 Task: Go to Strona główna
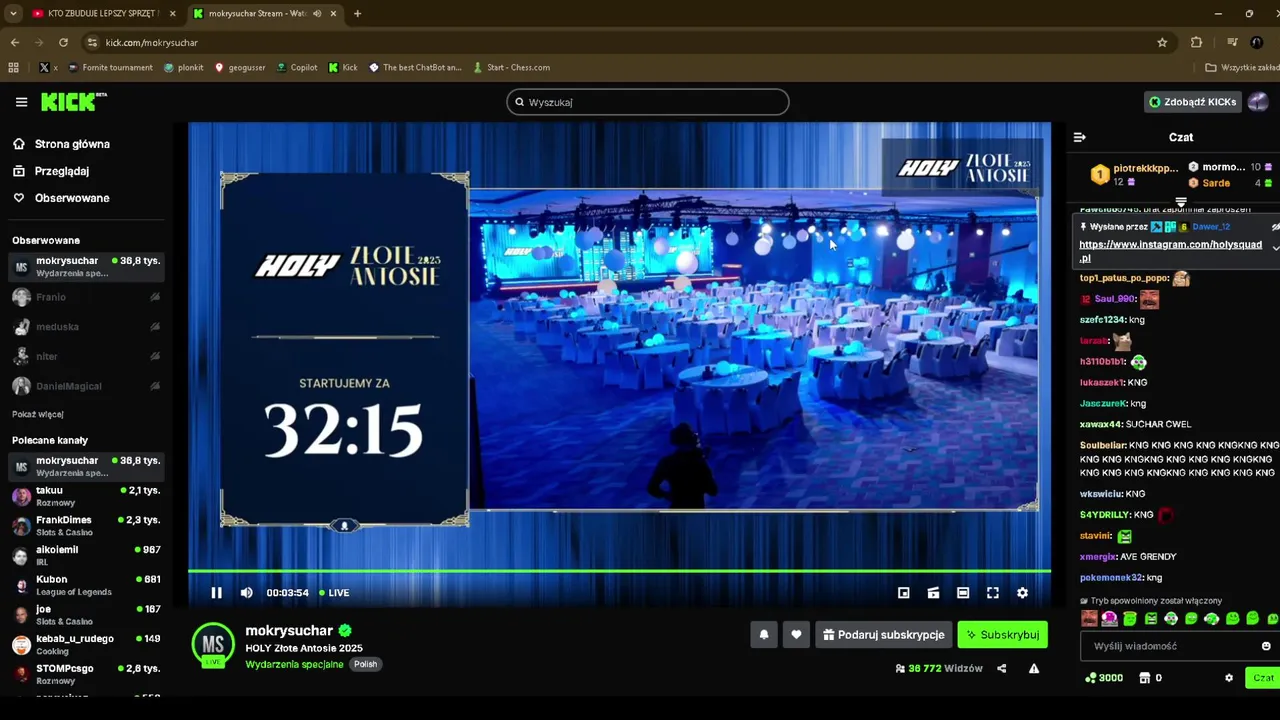tap(72, 144)
